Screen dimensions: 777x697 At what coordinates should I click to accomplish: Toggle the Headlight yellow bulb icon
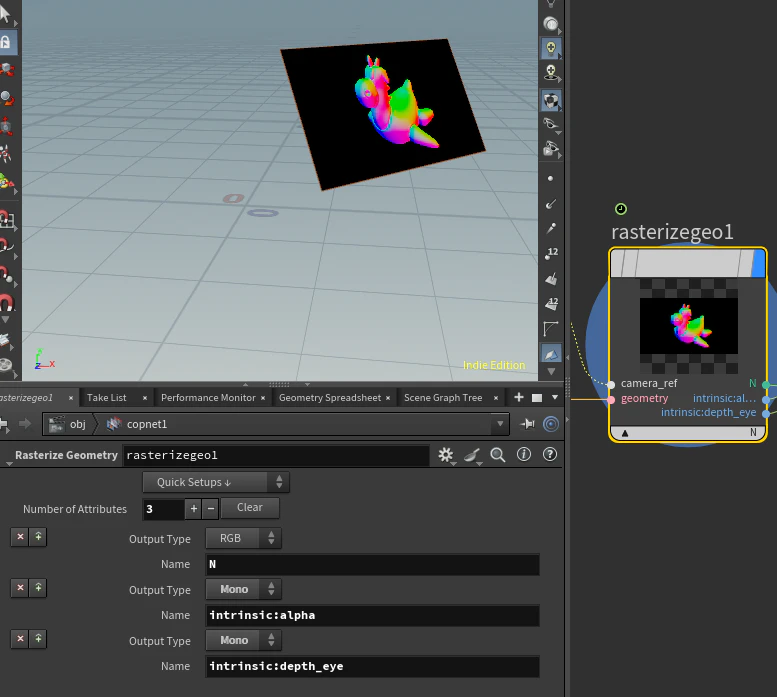tap(551, 48)
